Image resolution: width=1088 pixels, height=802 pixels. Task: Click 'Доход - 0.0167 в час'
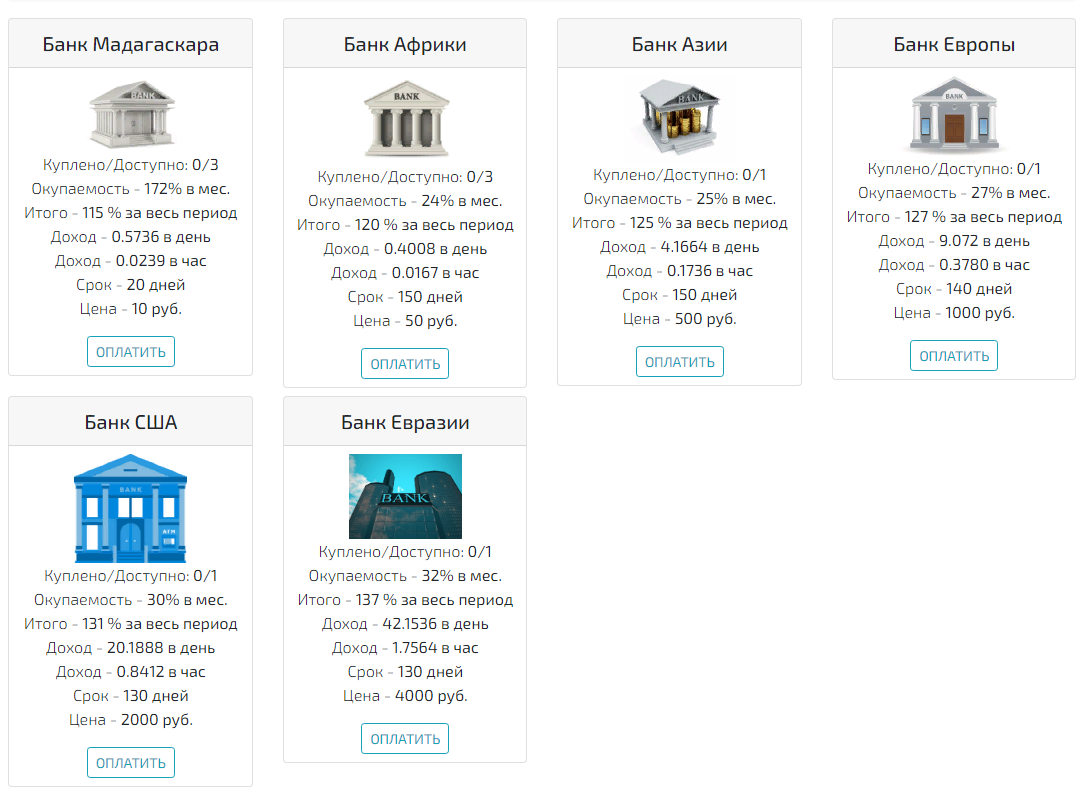point(405,273)
